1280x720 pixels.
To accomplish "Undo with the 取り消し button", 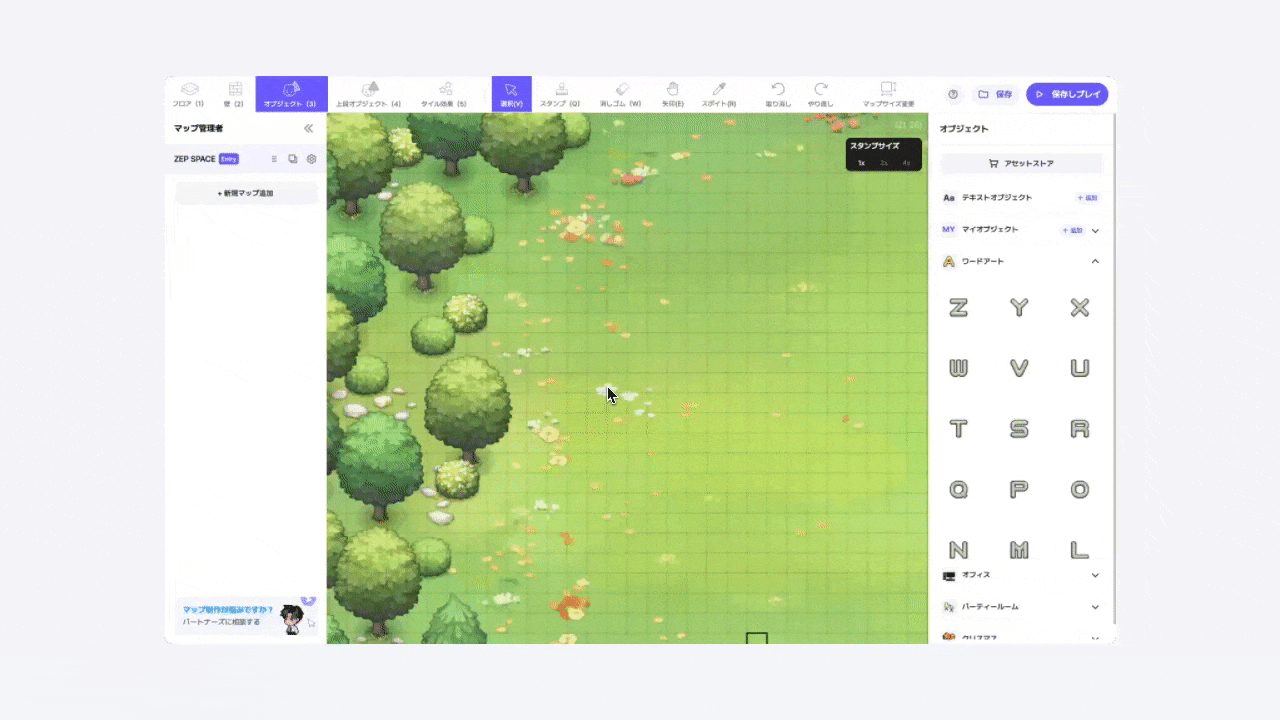I will [777, 94].
